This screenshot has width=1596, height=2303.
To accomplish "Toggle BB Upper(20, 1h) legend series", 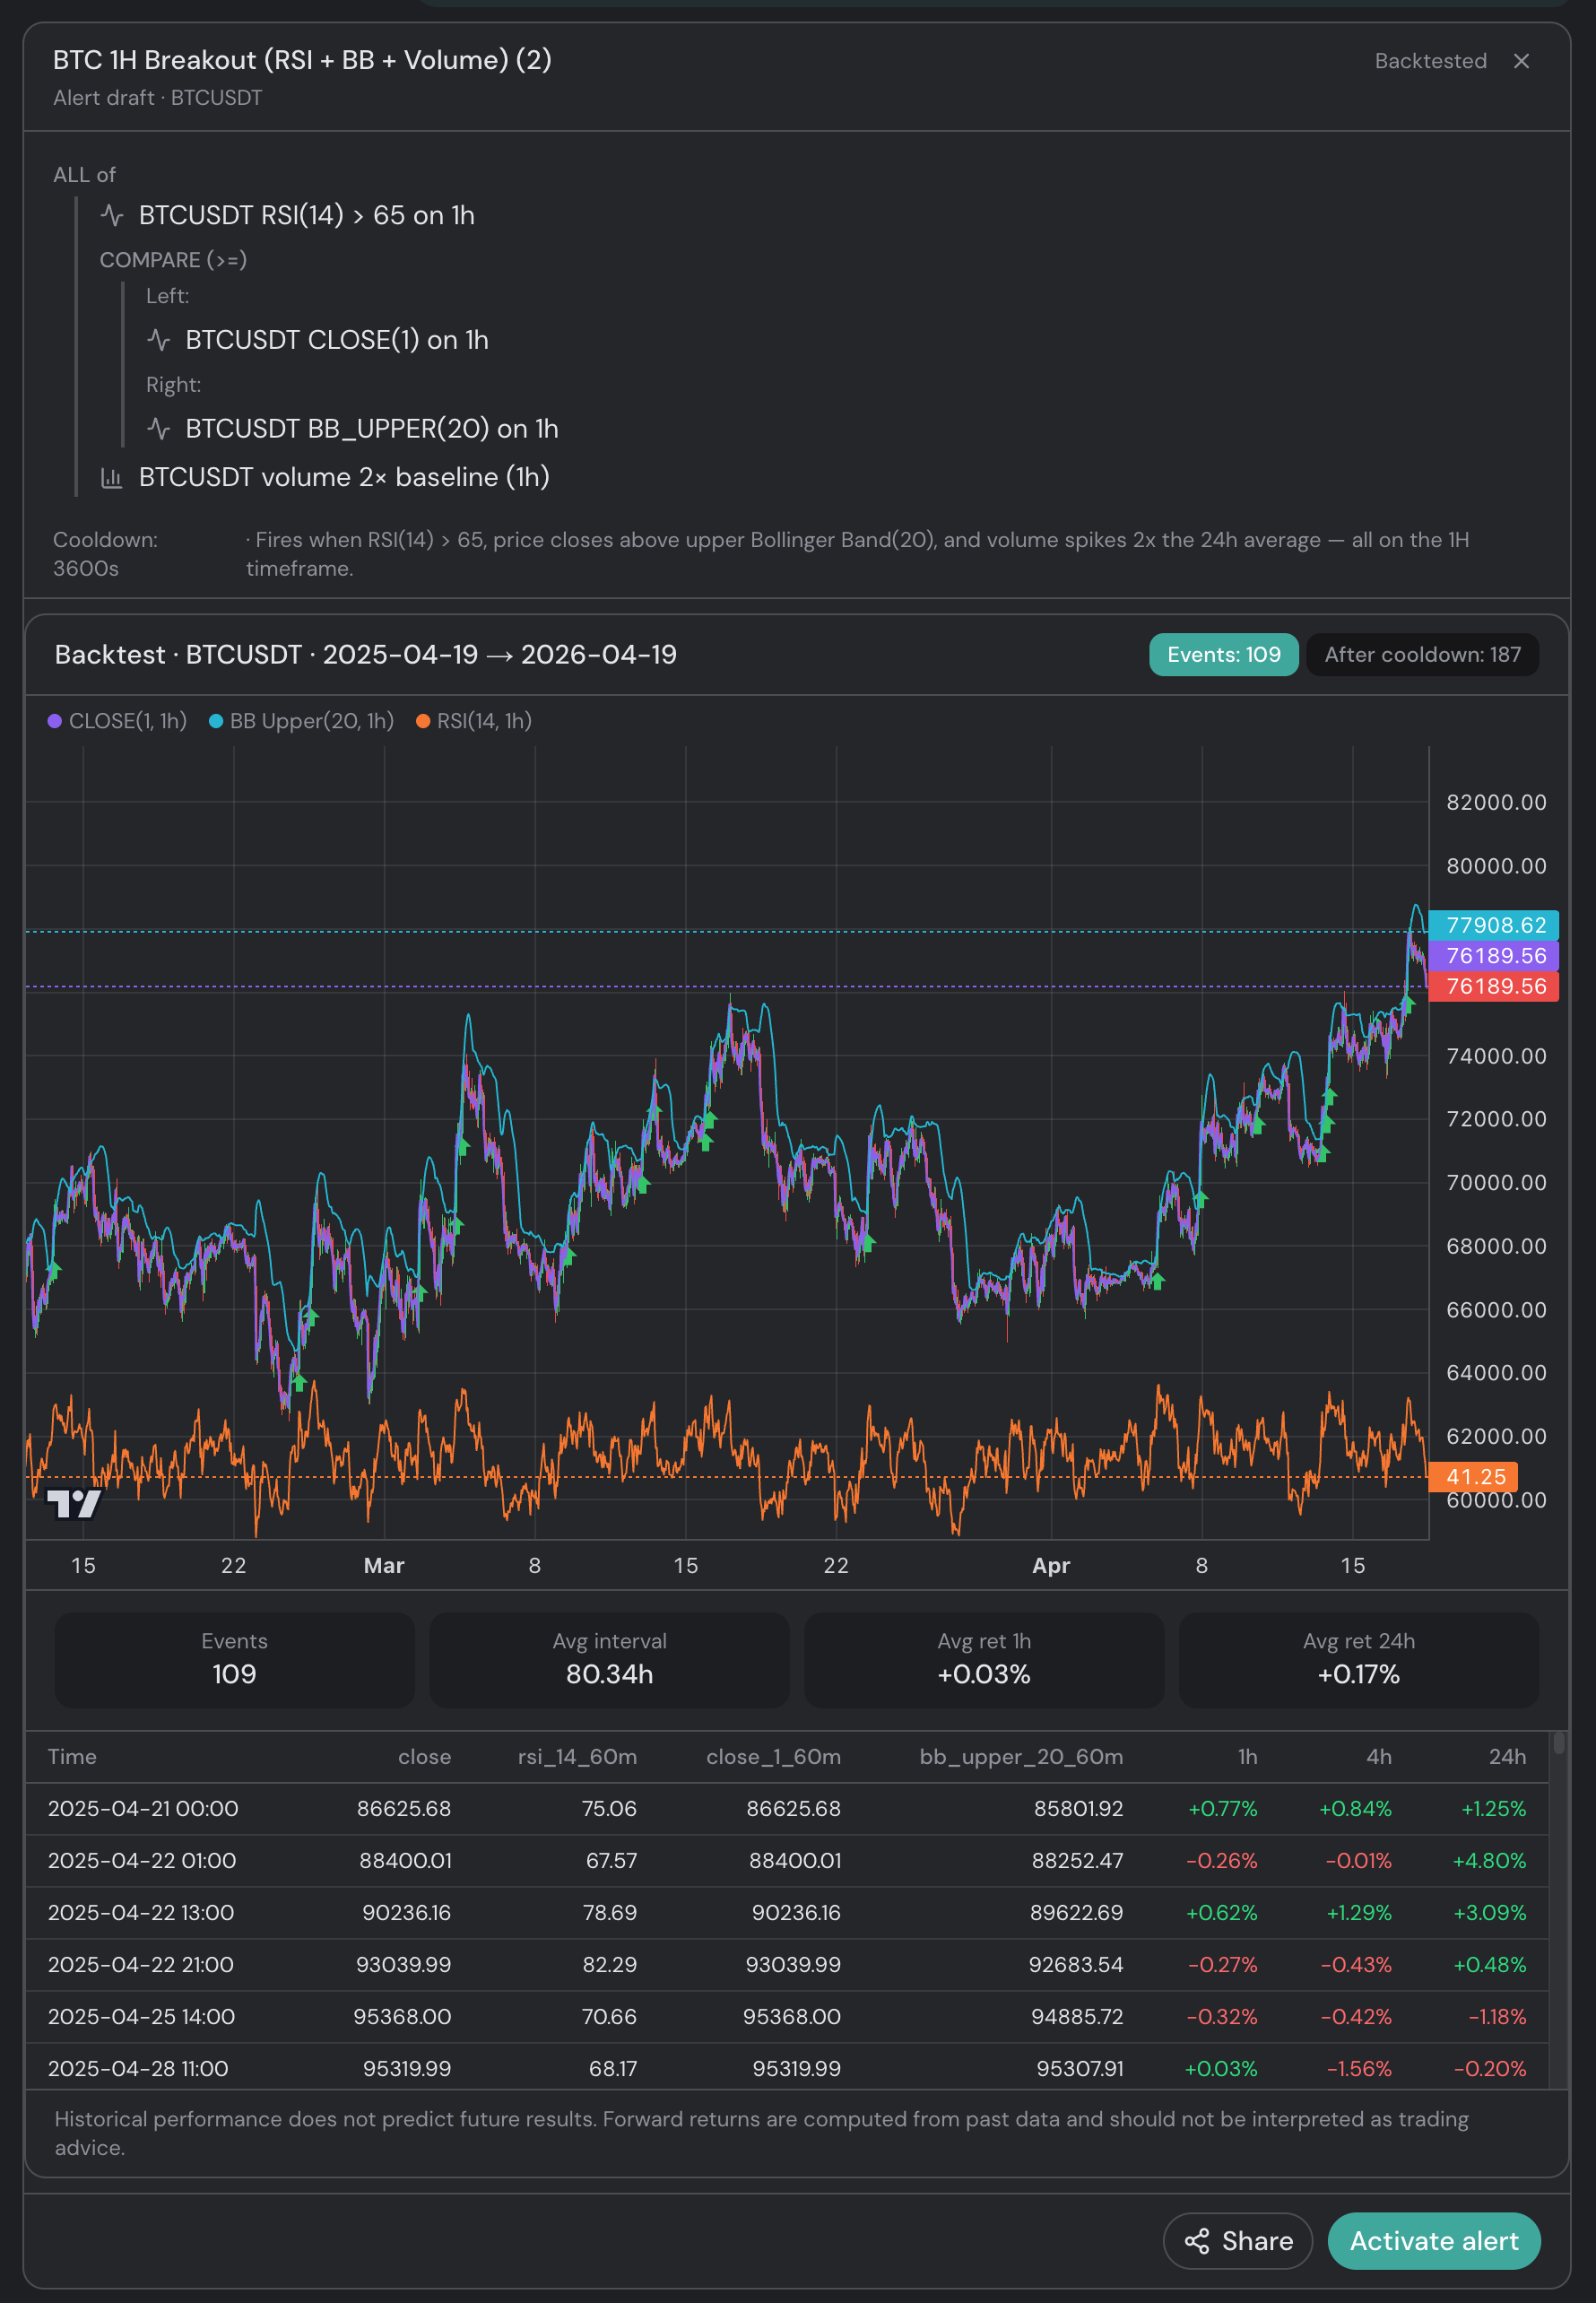I will [301, 721].
